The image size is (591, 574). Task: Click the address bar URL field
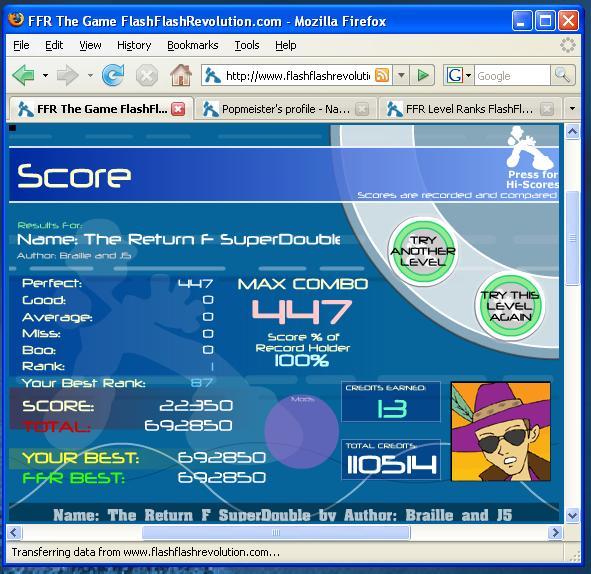tap(297, 76)
